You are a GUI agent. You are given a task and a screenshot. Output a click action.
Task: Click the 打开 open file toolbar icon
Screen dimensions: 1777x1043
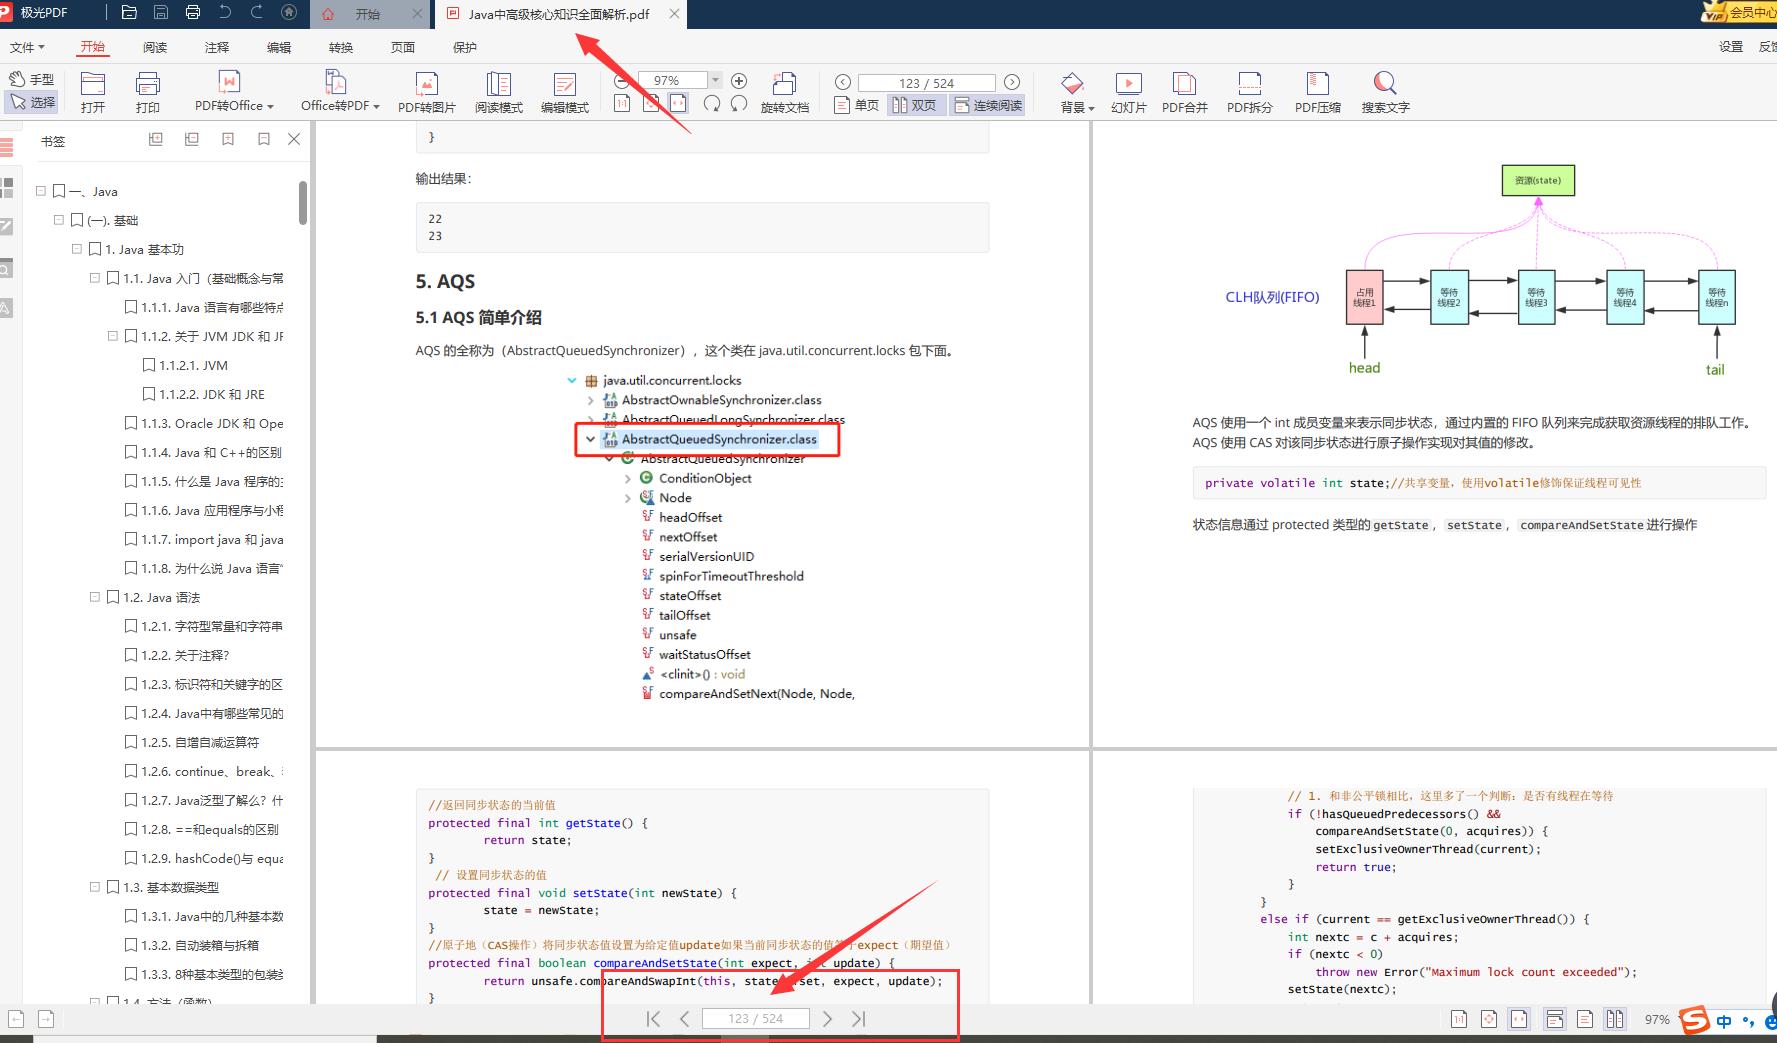click(93, 92)
